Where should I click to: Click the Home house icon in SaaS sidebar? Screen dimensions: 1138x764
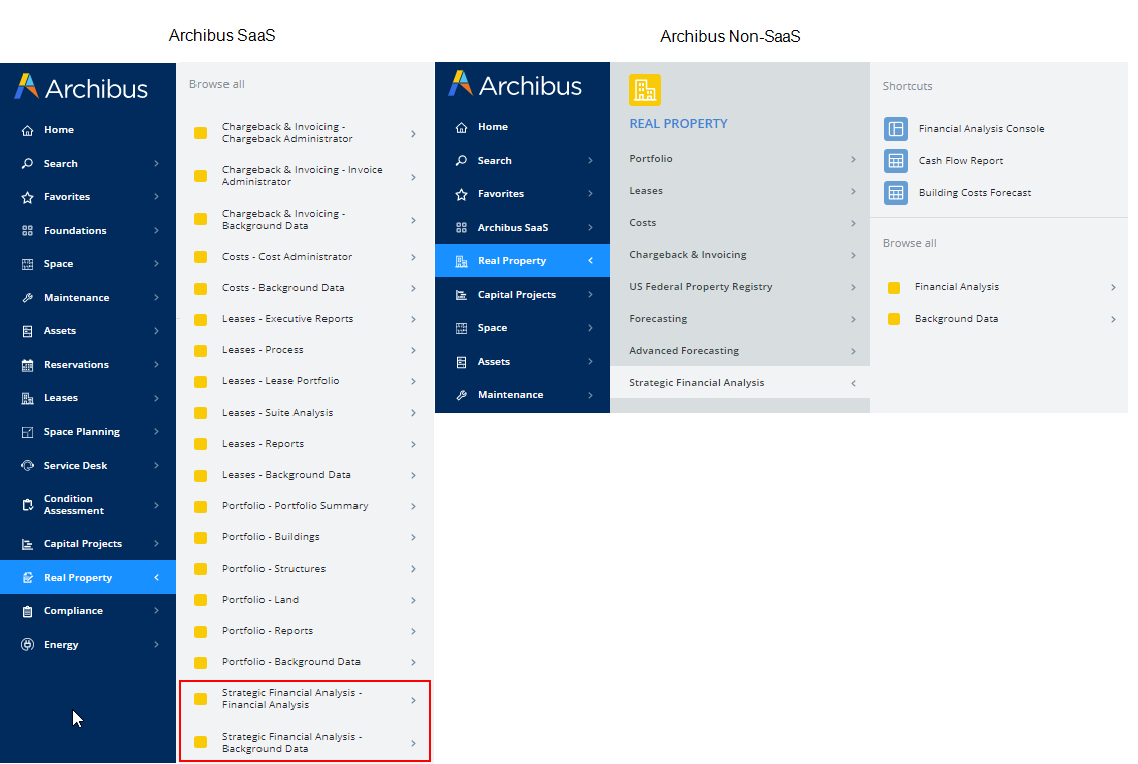tap(28, 130)
